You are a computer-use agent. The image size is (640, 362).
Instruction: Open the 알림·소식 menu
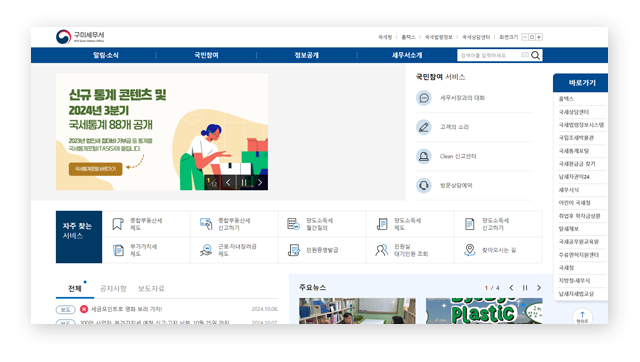(106, 55)
